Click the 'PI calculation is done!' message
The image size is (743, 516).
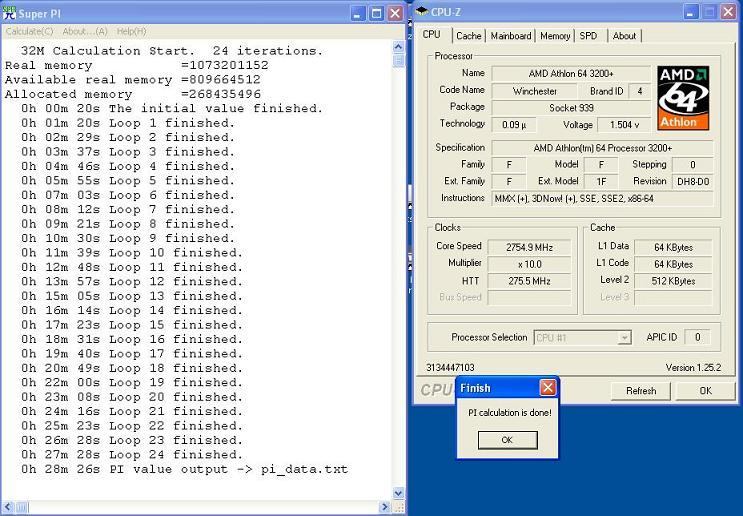pos(509,413)
